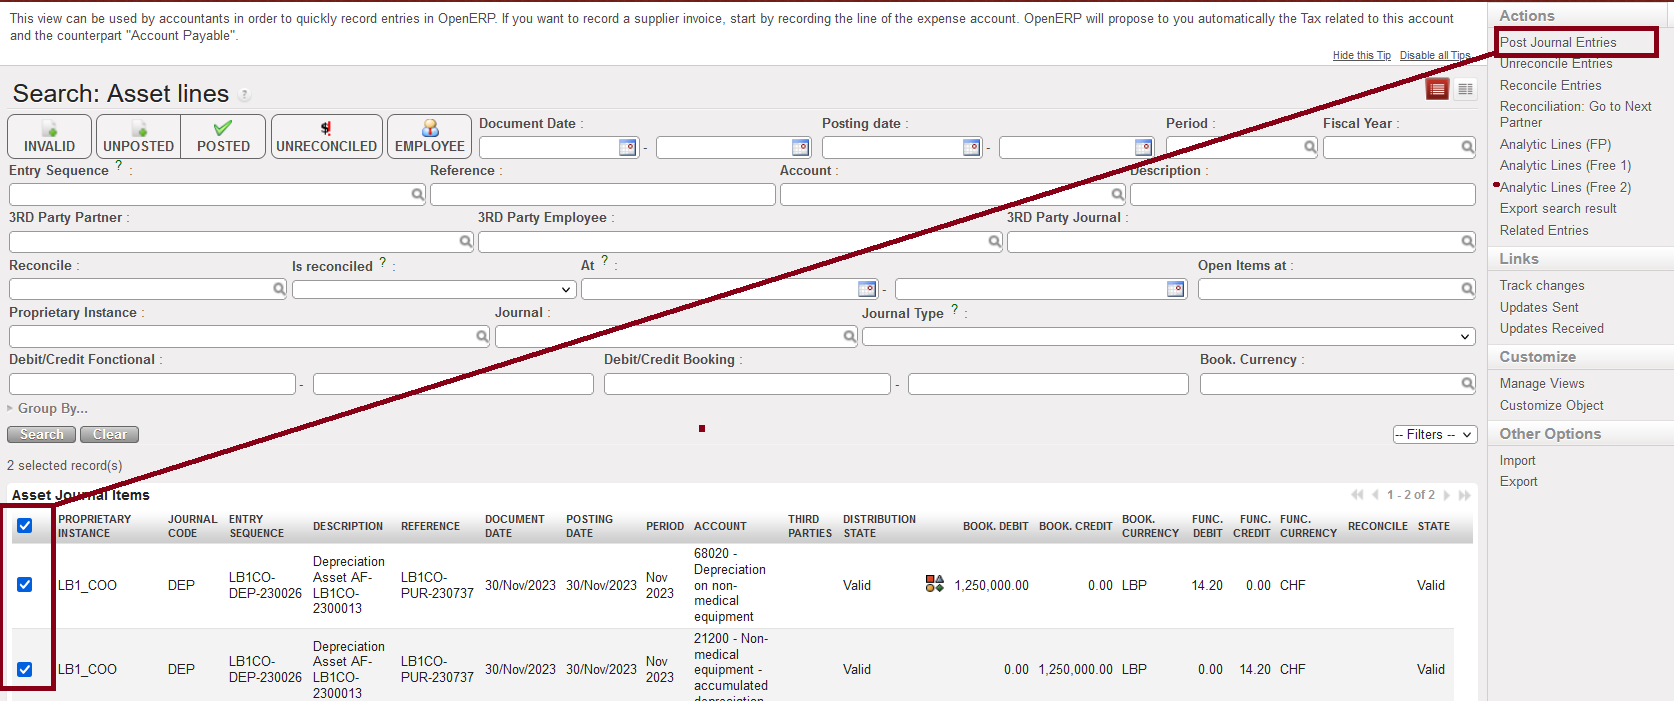The image size is (1674, 701).
Task: Click the Fiscal Year search icon
Action: pyautogui.click(x=1468, y=147)
